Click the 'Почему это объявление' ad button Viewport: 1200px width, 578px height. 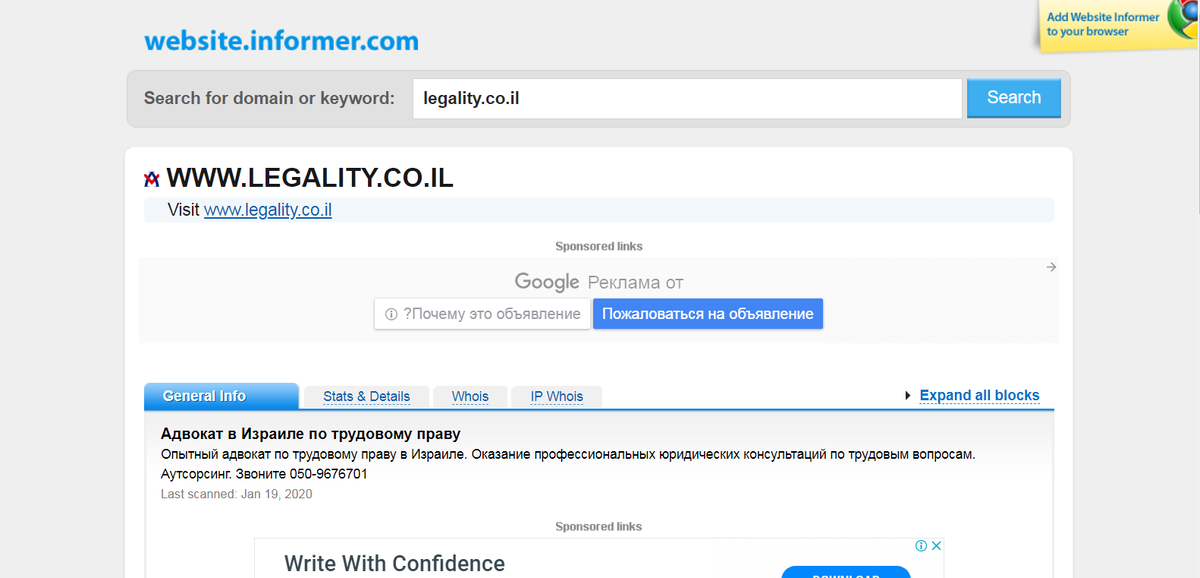click(x=482, y=314)
